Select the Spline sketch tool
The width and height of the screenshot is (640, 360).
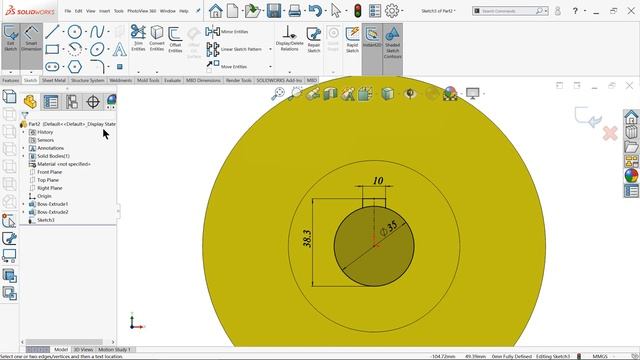pyautogui.click(x=97, y=31)
